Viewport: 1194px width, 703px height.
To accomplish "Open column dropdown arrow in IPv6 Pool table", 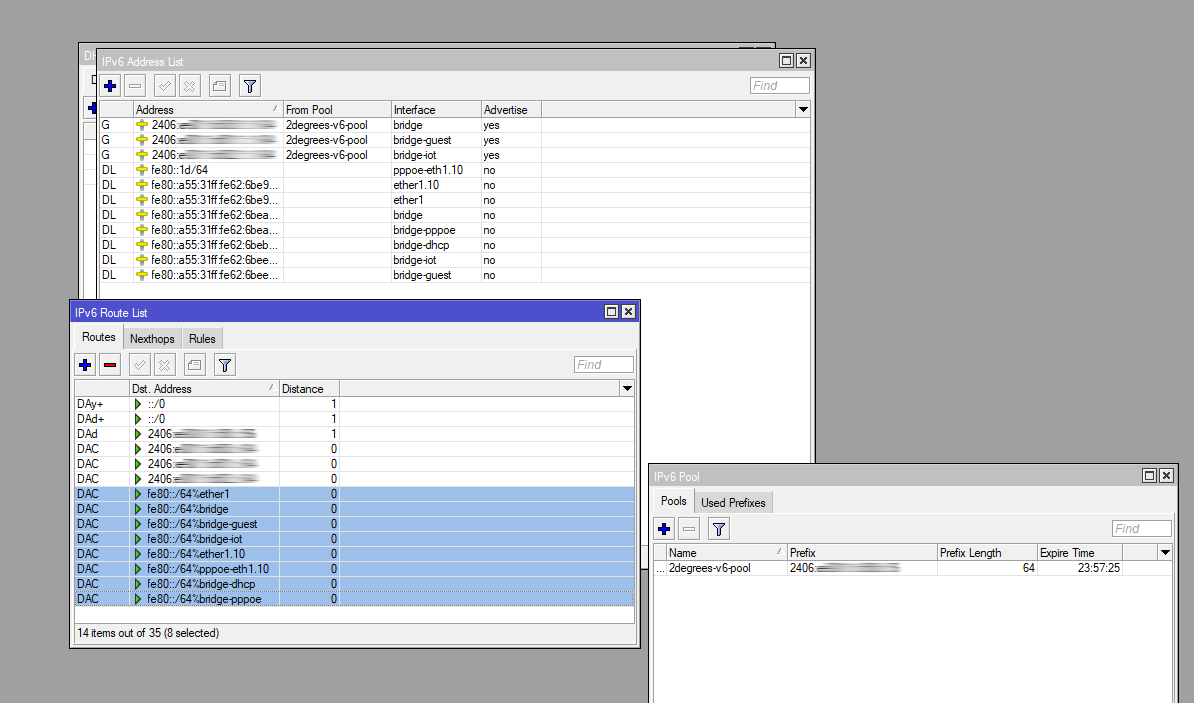I will (x=1164, y=553).
